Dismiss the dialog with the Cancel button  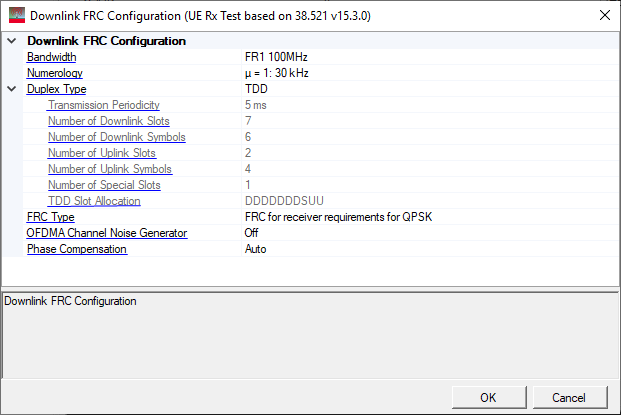(x=570, y=397)
